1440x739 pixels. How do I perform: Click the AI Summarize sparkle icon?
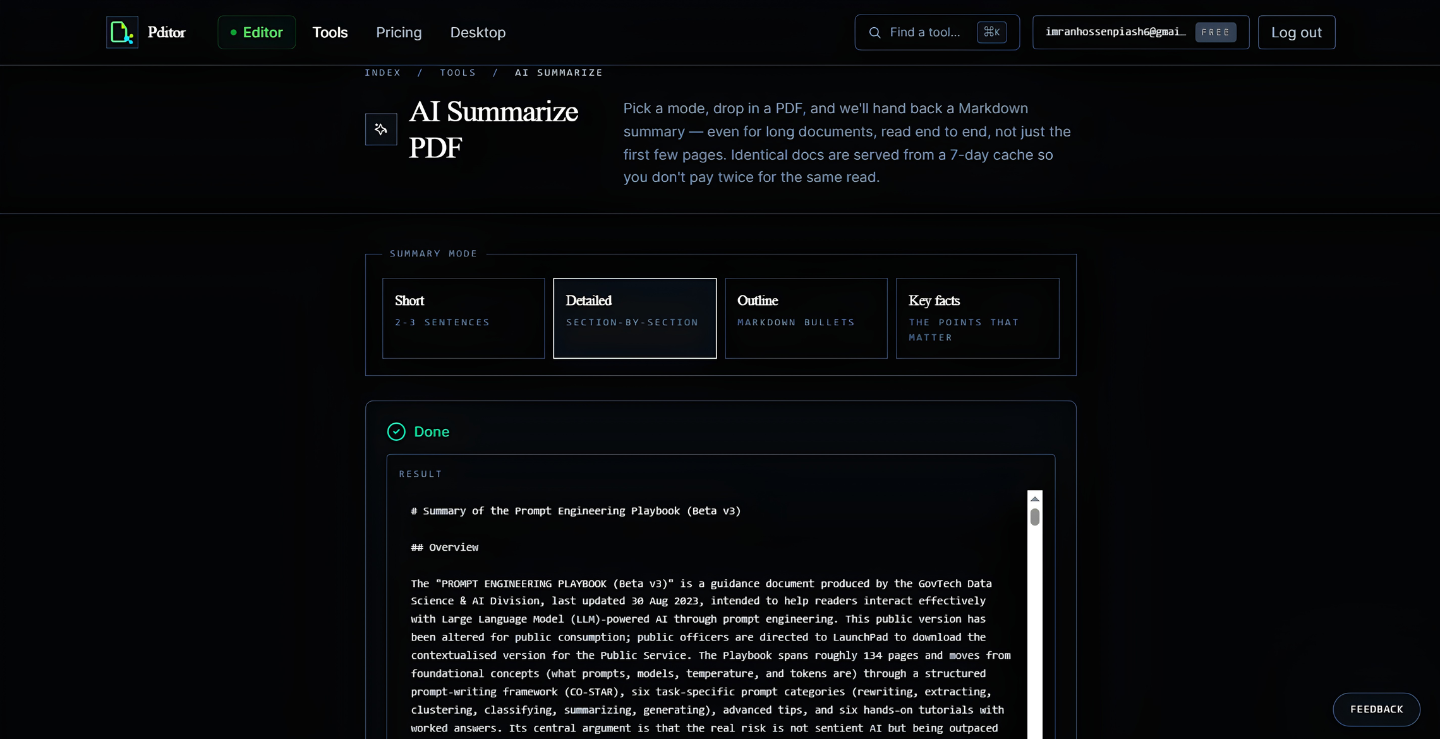pos(381,129)
